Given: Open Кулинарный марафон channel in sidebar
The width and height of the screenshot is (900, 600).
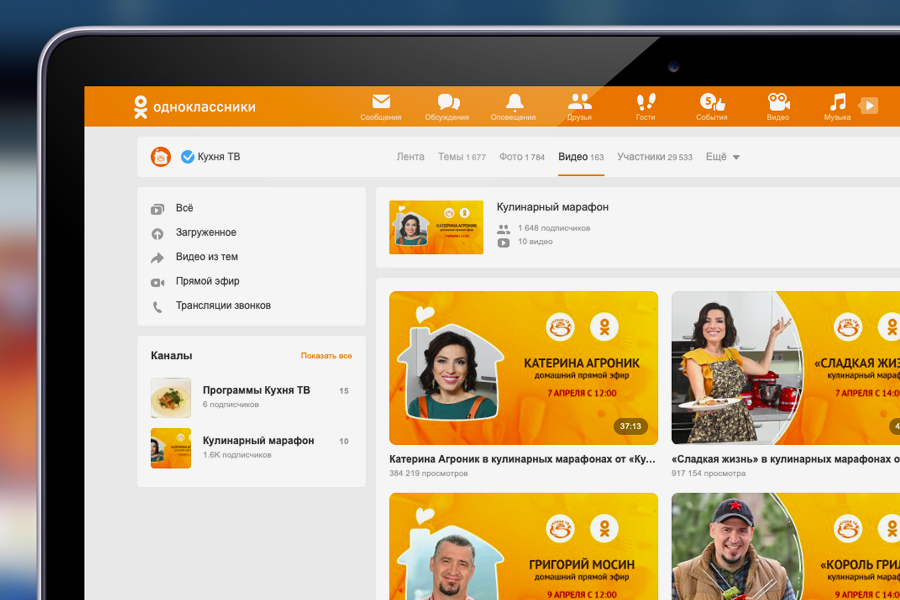Looking at the screenshot, I should tap(258, 440).
